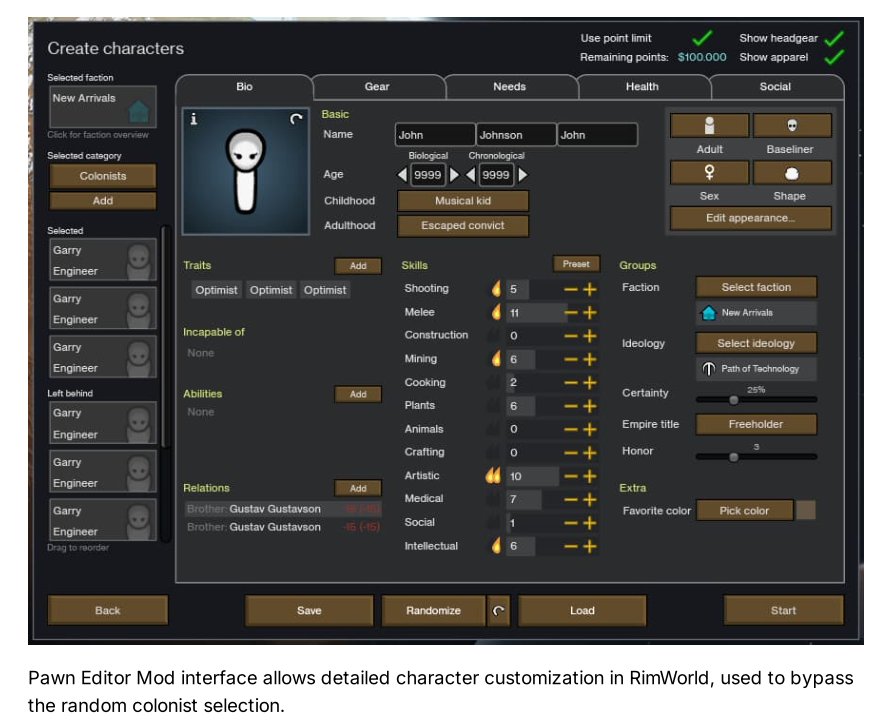Switch to the Bio tab
The width and height of the screenshot is (874, 728).
[x=244, y=87]
